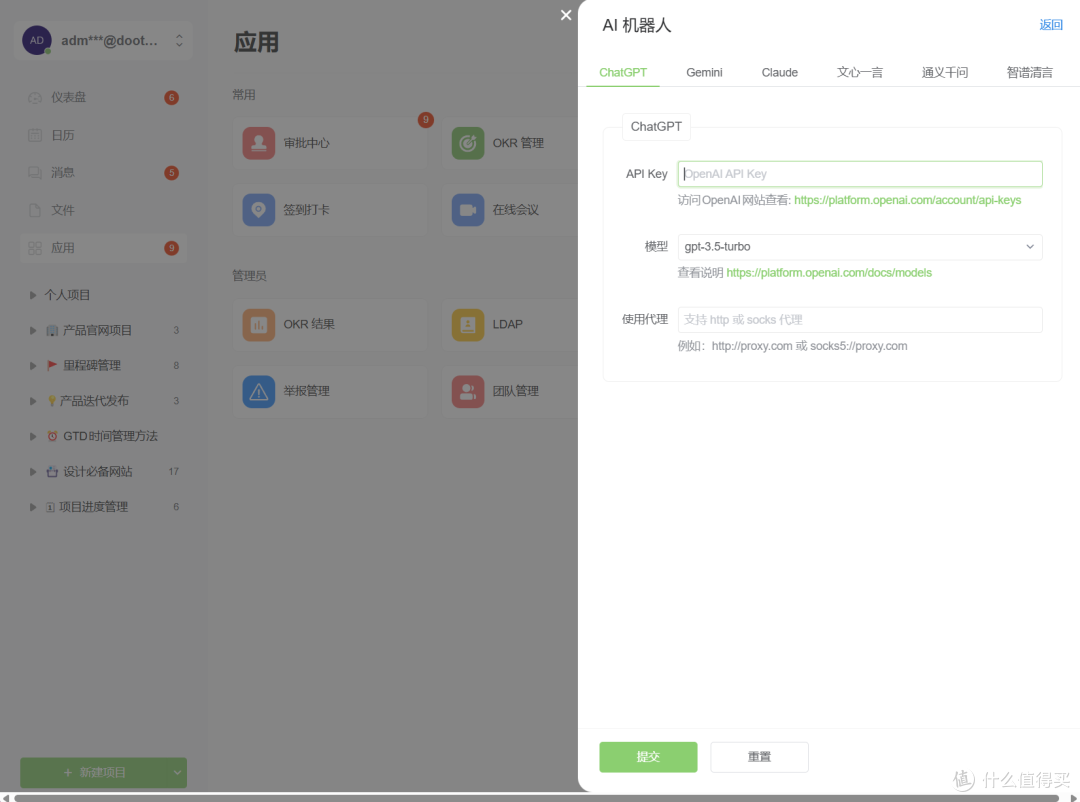Expand the 产品迭代发布 tree arrow
The width and height of the screenshot is (1080, 802).
pyautogui.click(x=32, y=401)
